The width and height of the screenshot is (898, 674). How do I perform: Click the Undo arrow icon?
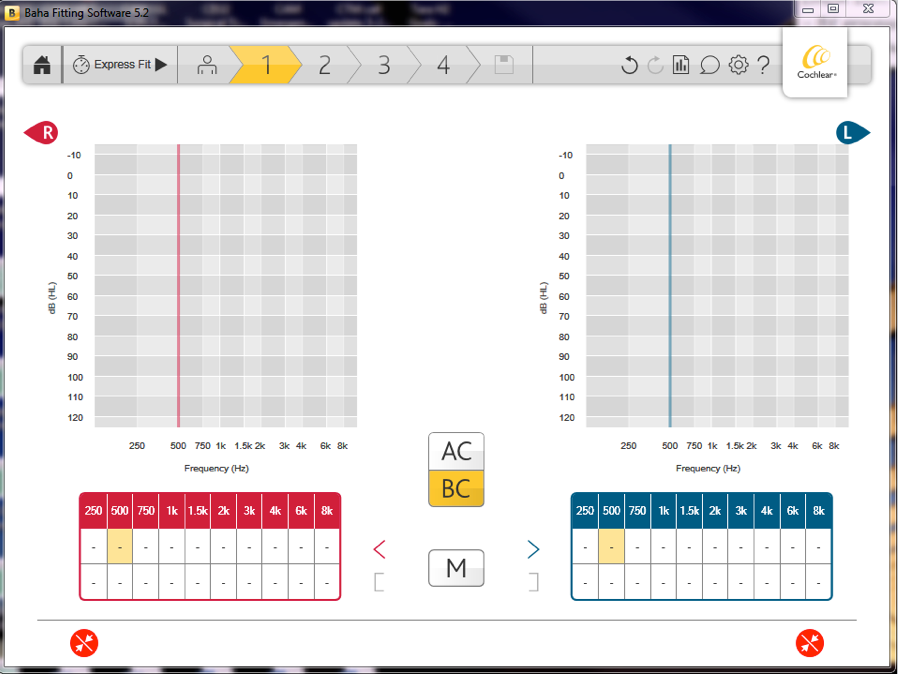[x=629, y=65]
